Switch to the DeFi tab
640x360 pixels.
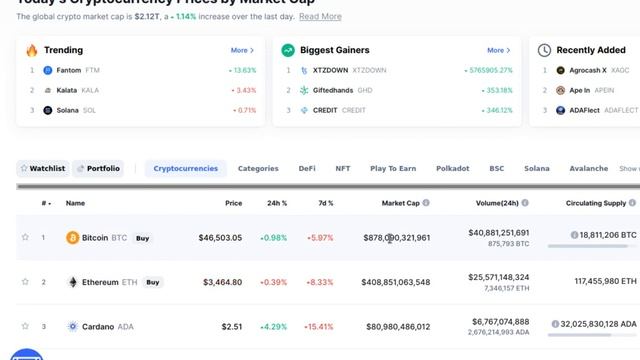point(307,169)
